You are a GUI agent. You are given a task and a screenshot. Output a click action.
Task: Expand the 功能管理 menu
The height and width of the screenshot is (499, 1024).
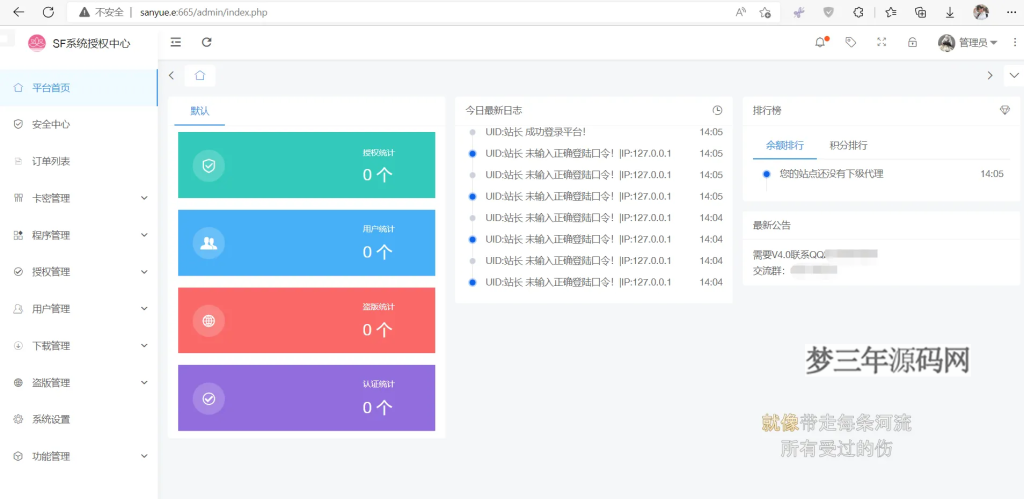[x=78, y=457]
